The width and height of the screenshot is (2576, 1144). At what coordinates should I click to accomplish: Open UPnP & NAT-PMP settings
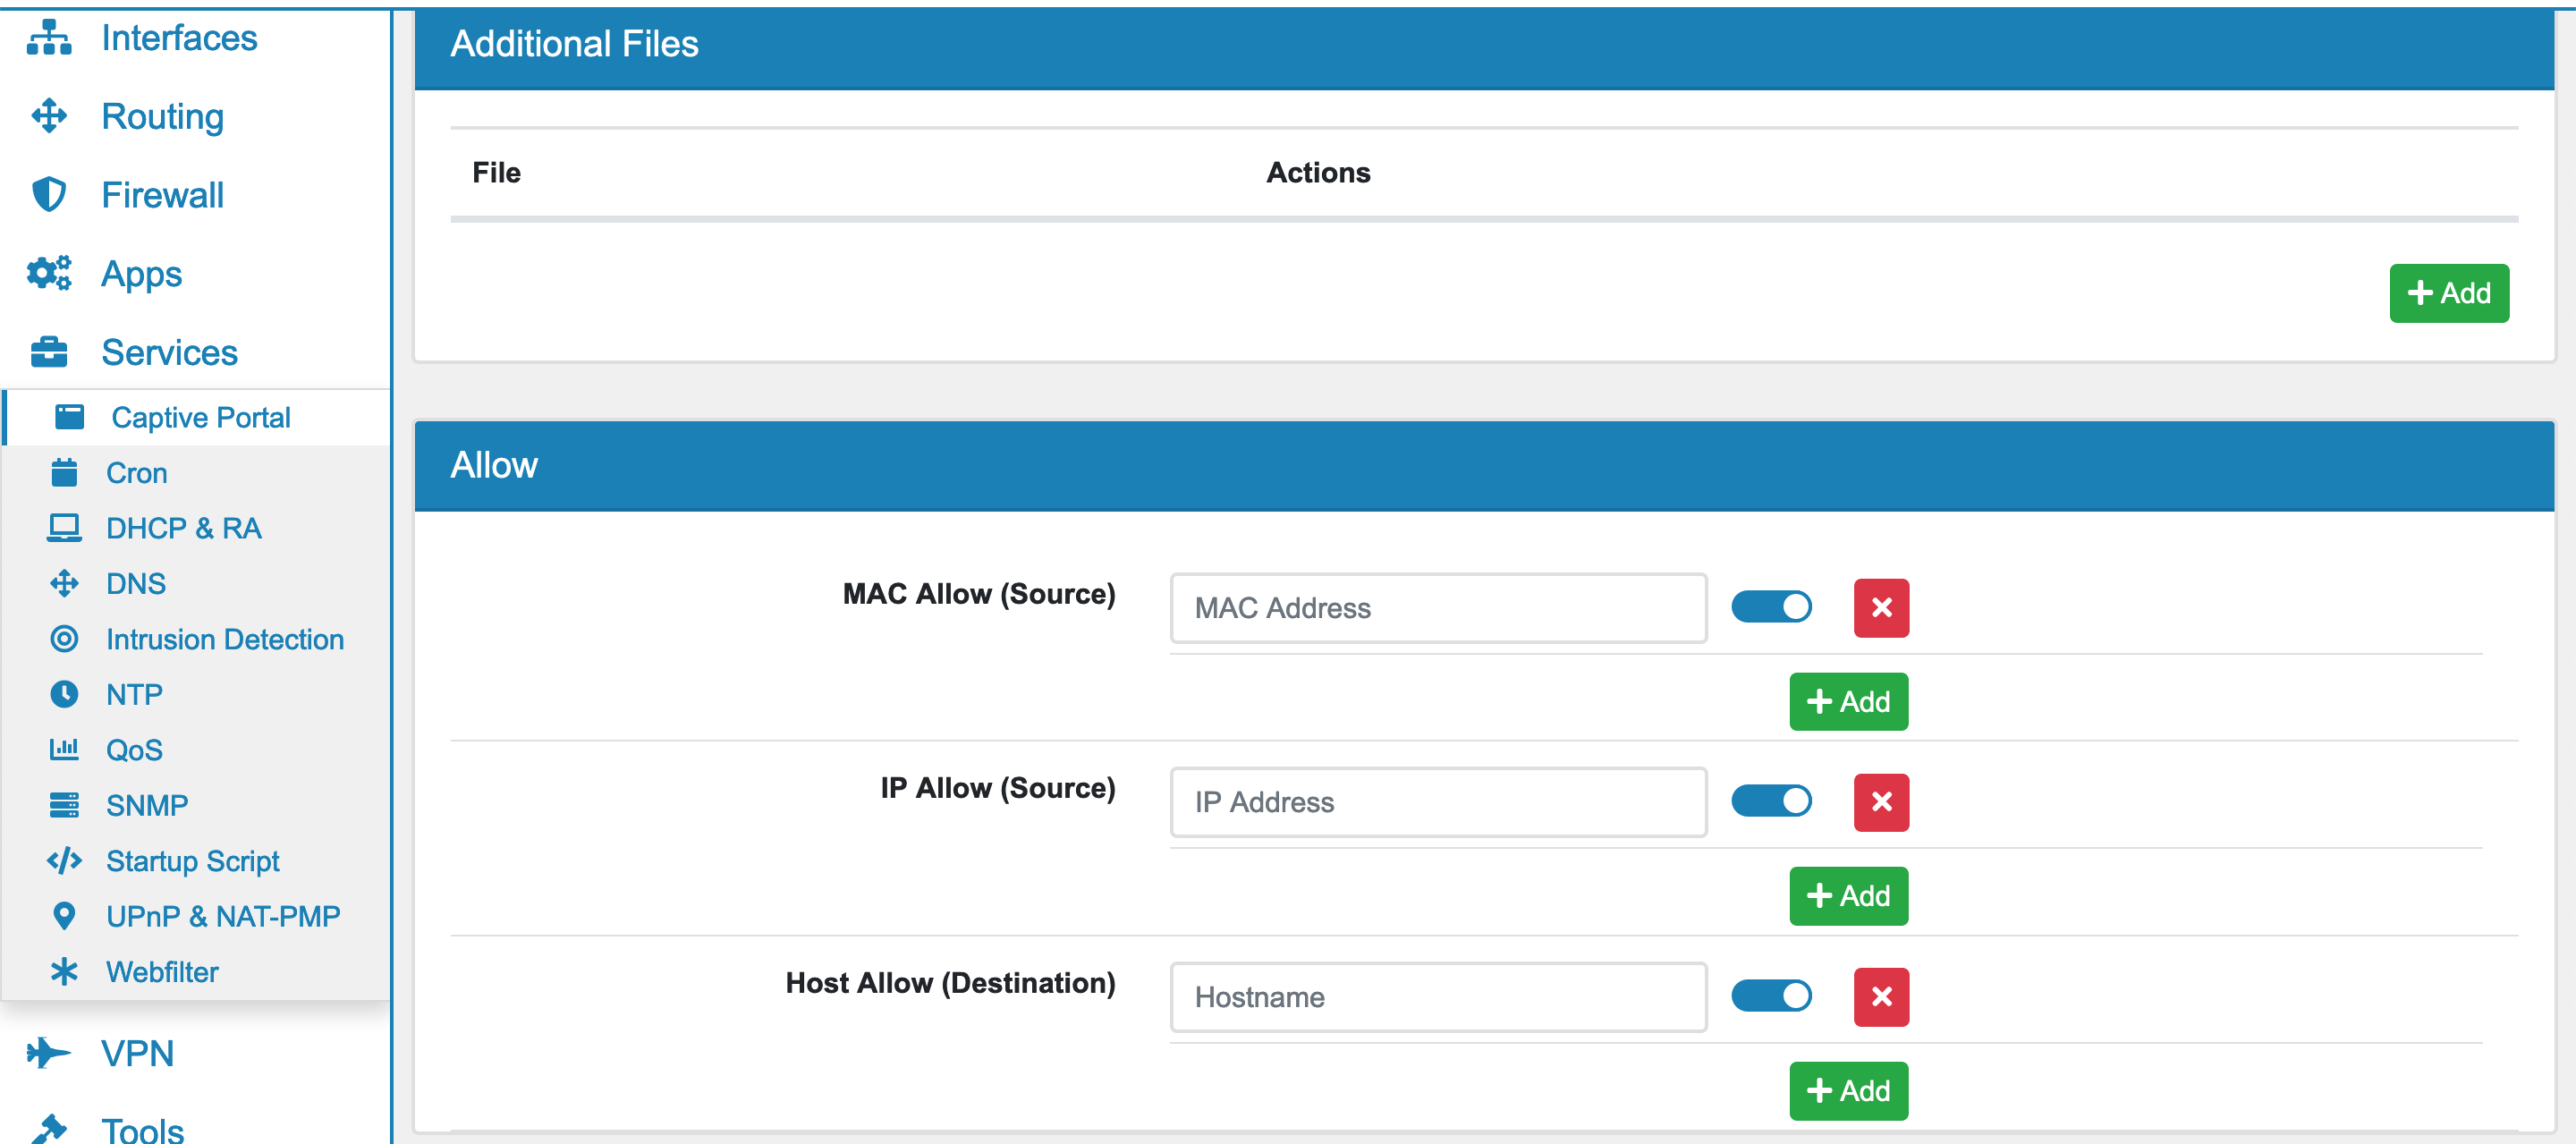(223, 916)
